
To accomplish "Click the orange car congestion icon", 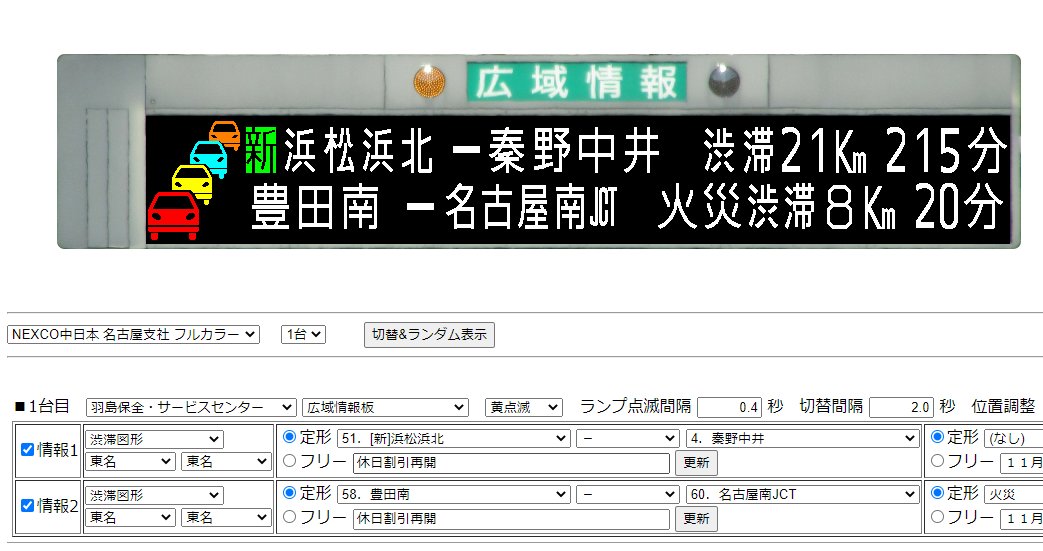I will (x=225, y=134).
